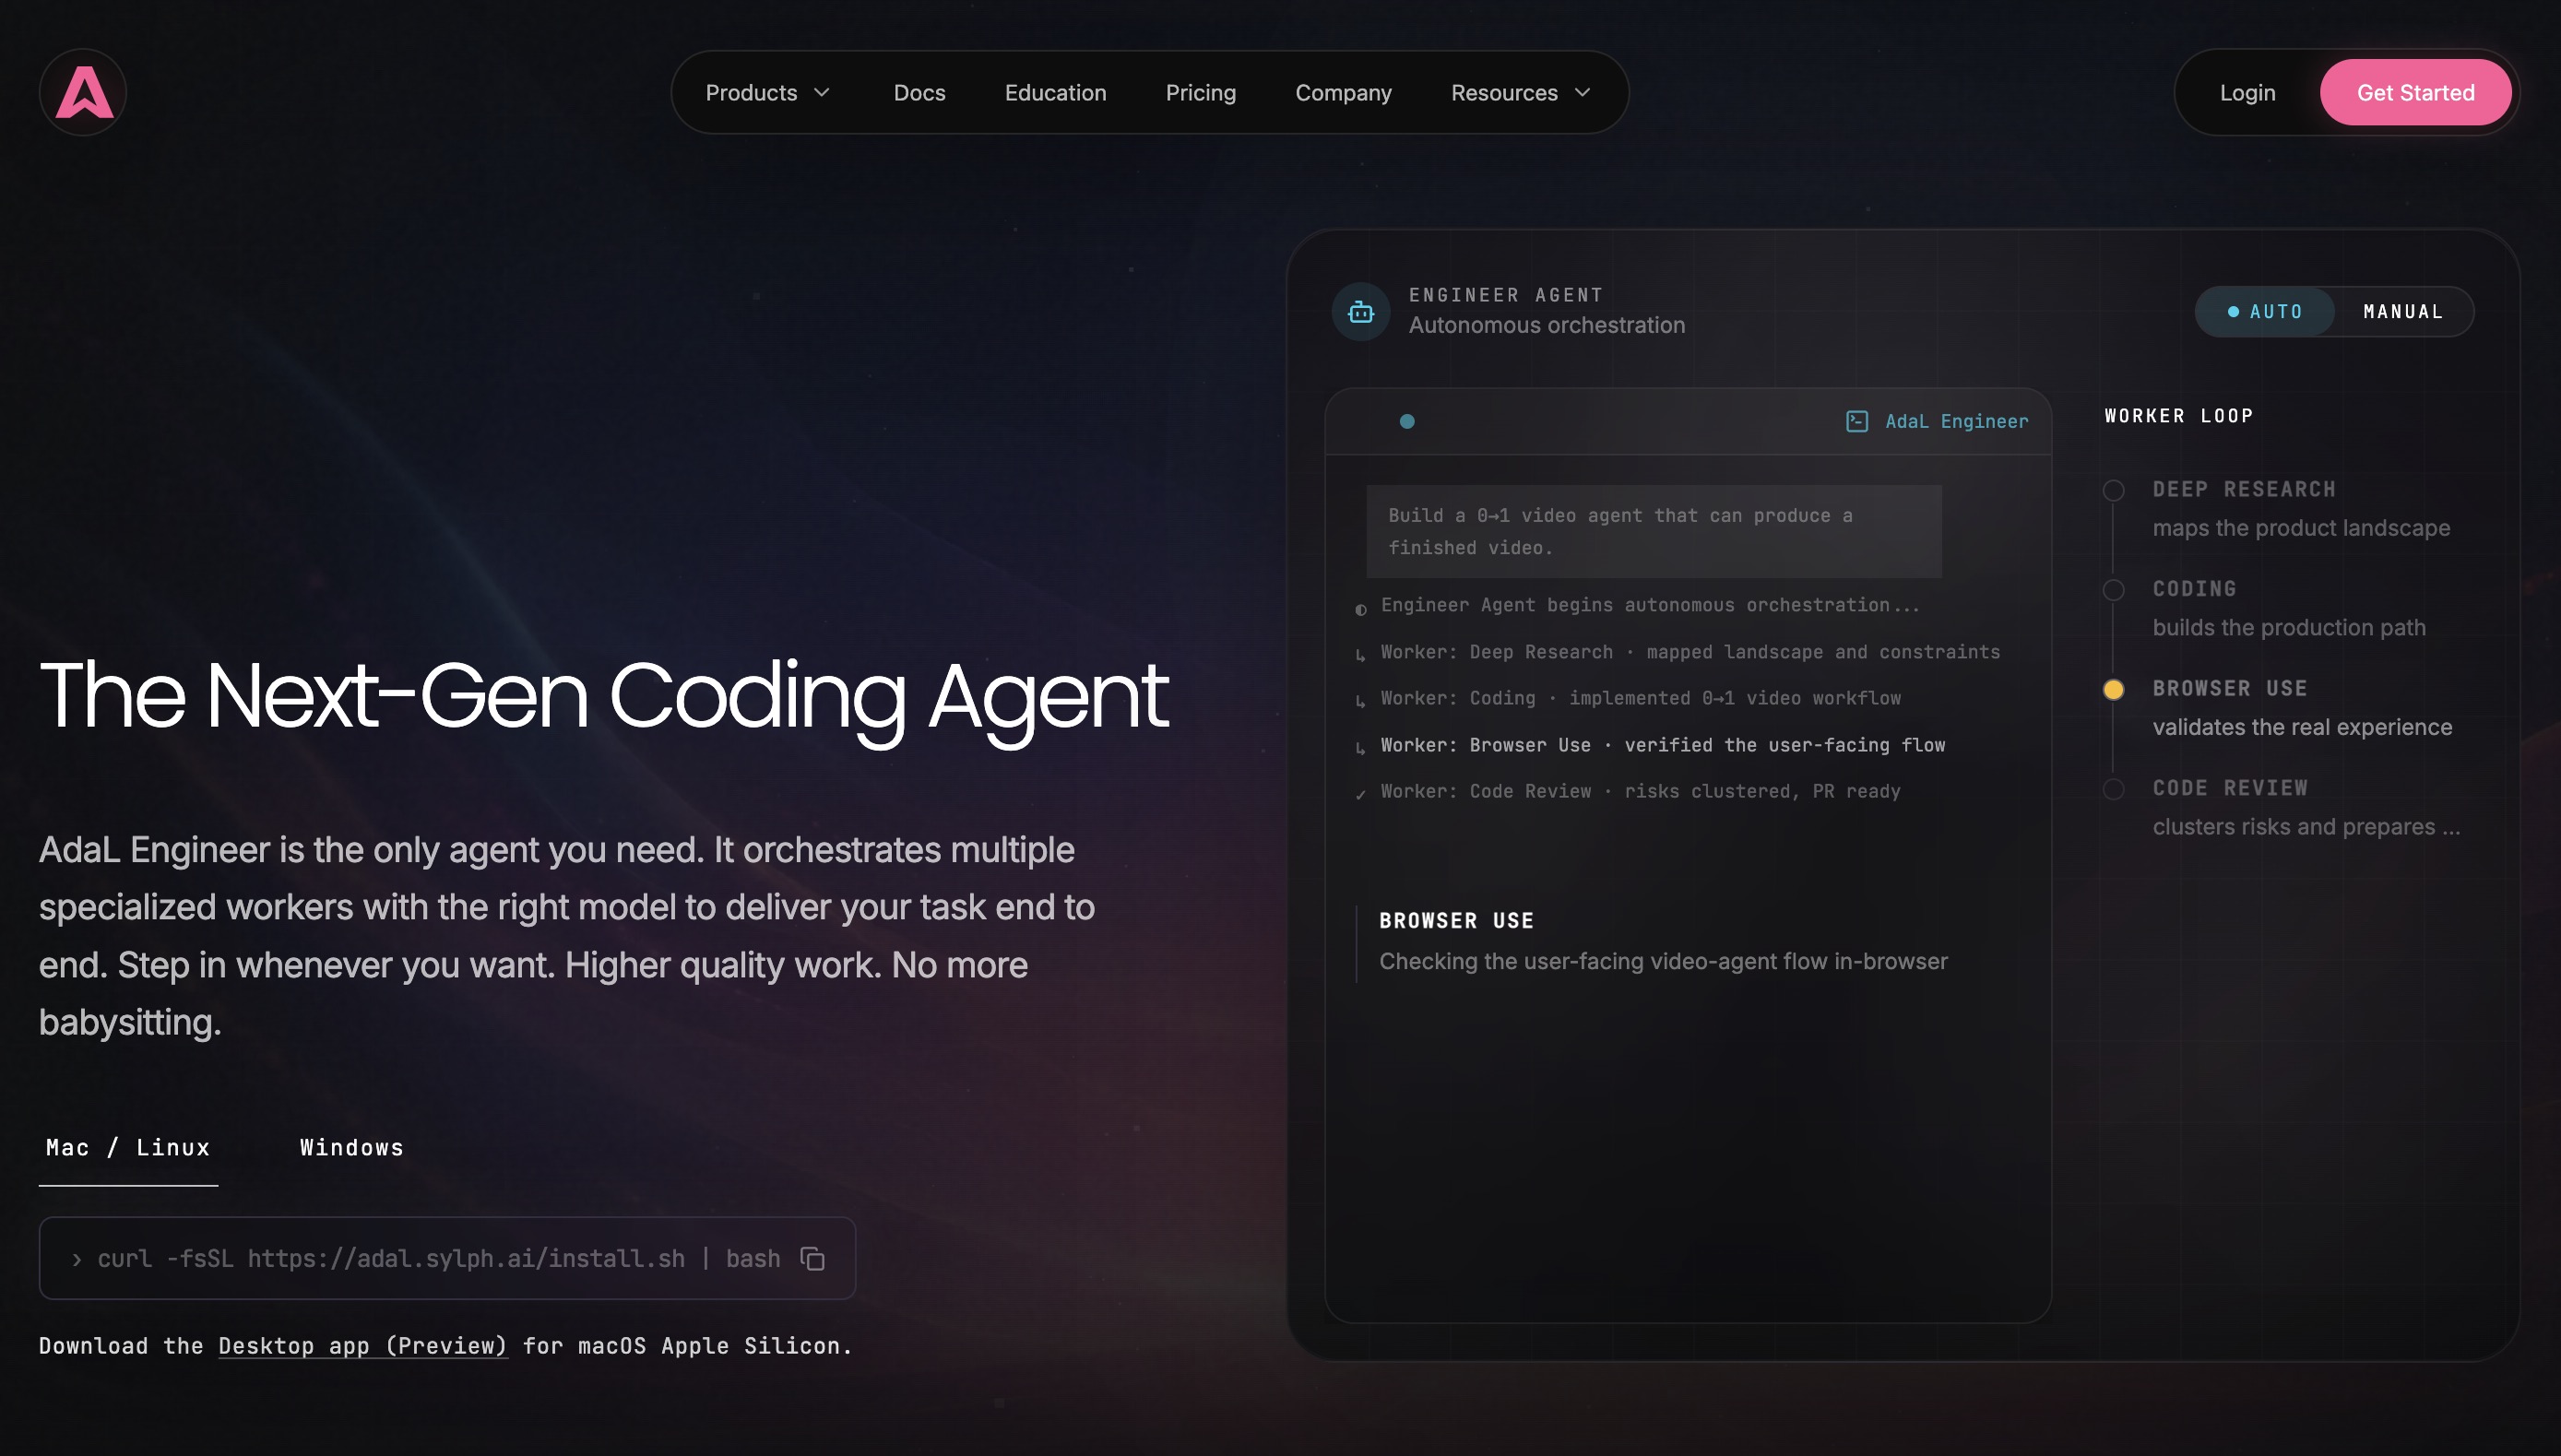Click the ENGINEER AGENT title above 'Autonomous orchestration'
Image resolution: width=2561 pixels, height=1456 pixels.
tap(1506, 295)
